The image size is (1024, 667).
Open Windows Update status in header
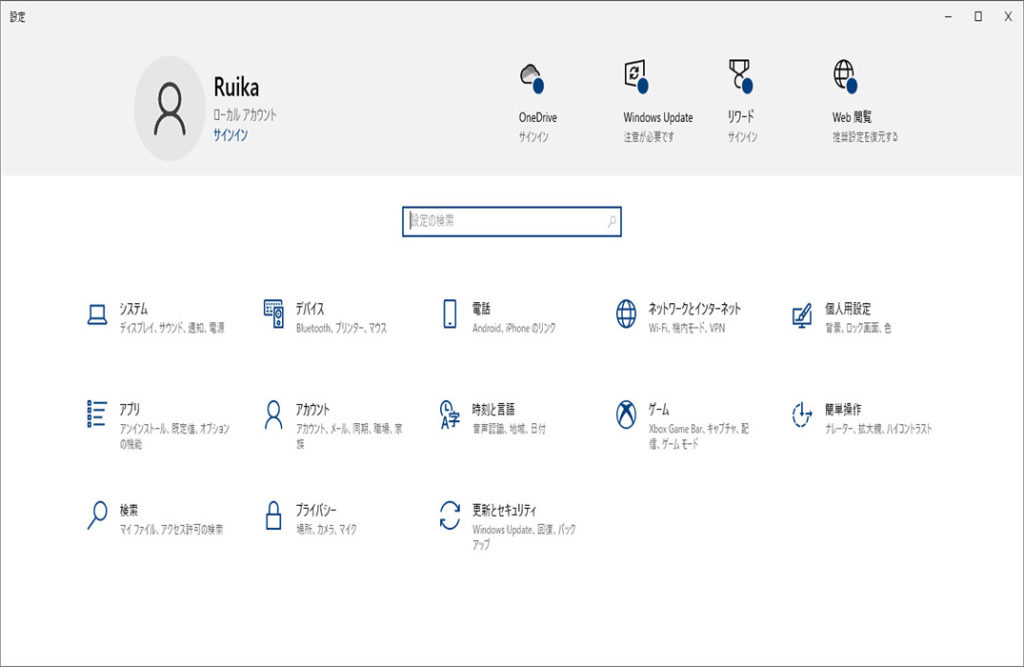tap(636, 78)
